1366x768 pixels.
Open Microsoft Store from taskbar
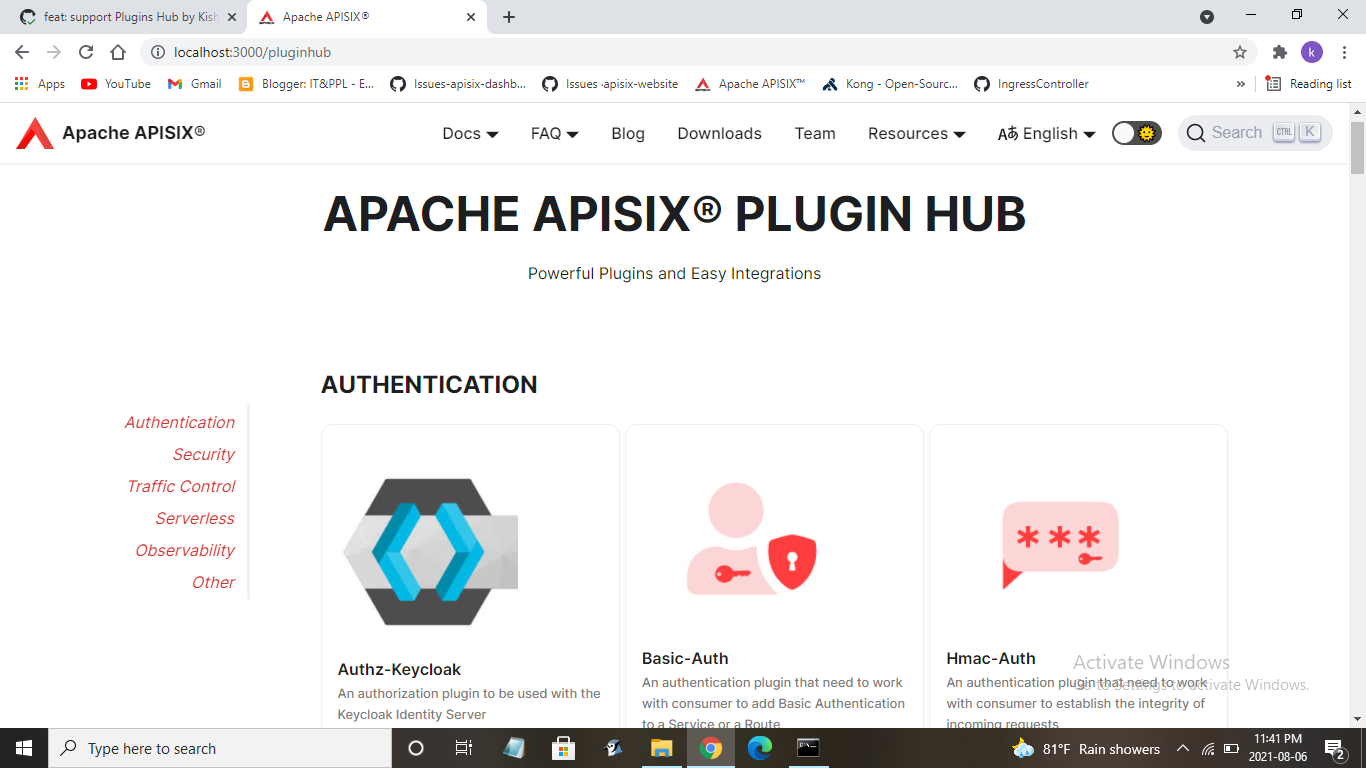click(563, 748)
